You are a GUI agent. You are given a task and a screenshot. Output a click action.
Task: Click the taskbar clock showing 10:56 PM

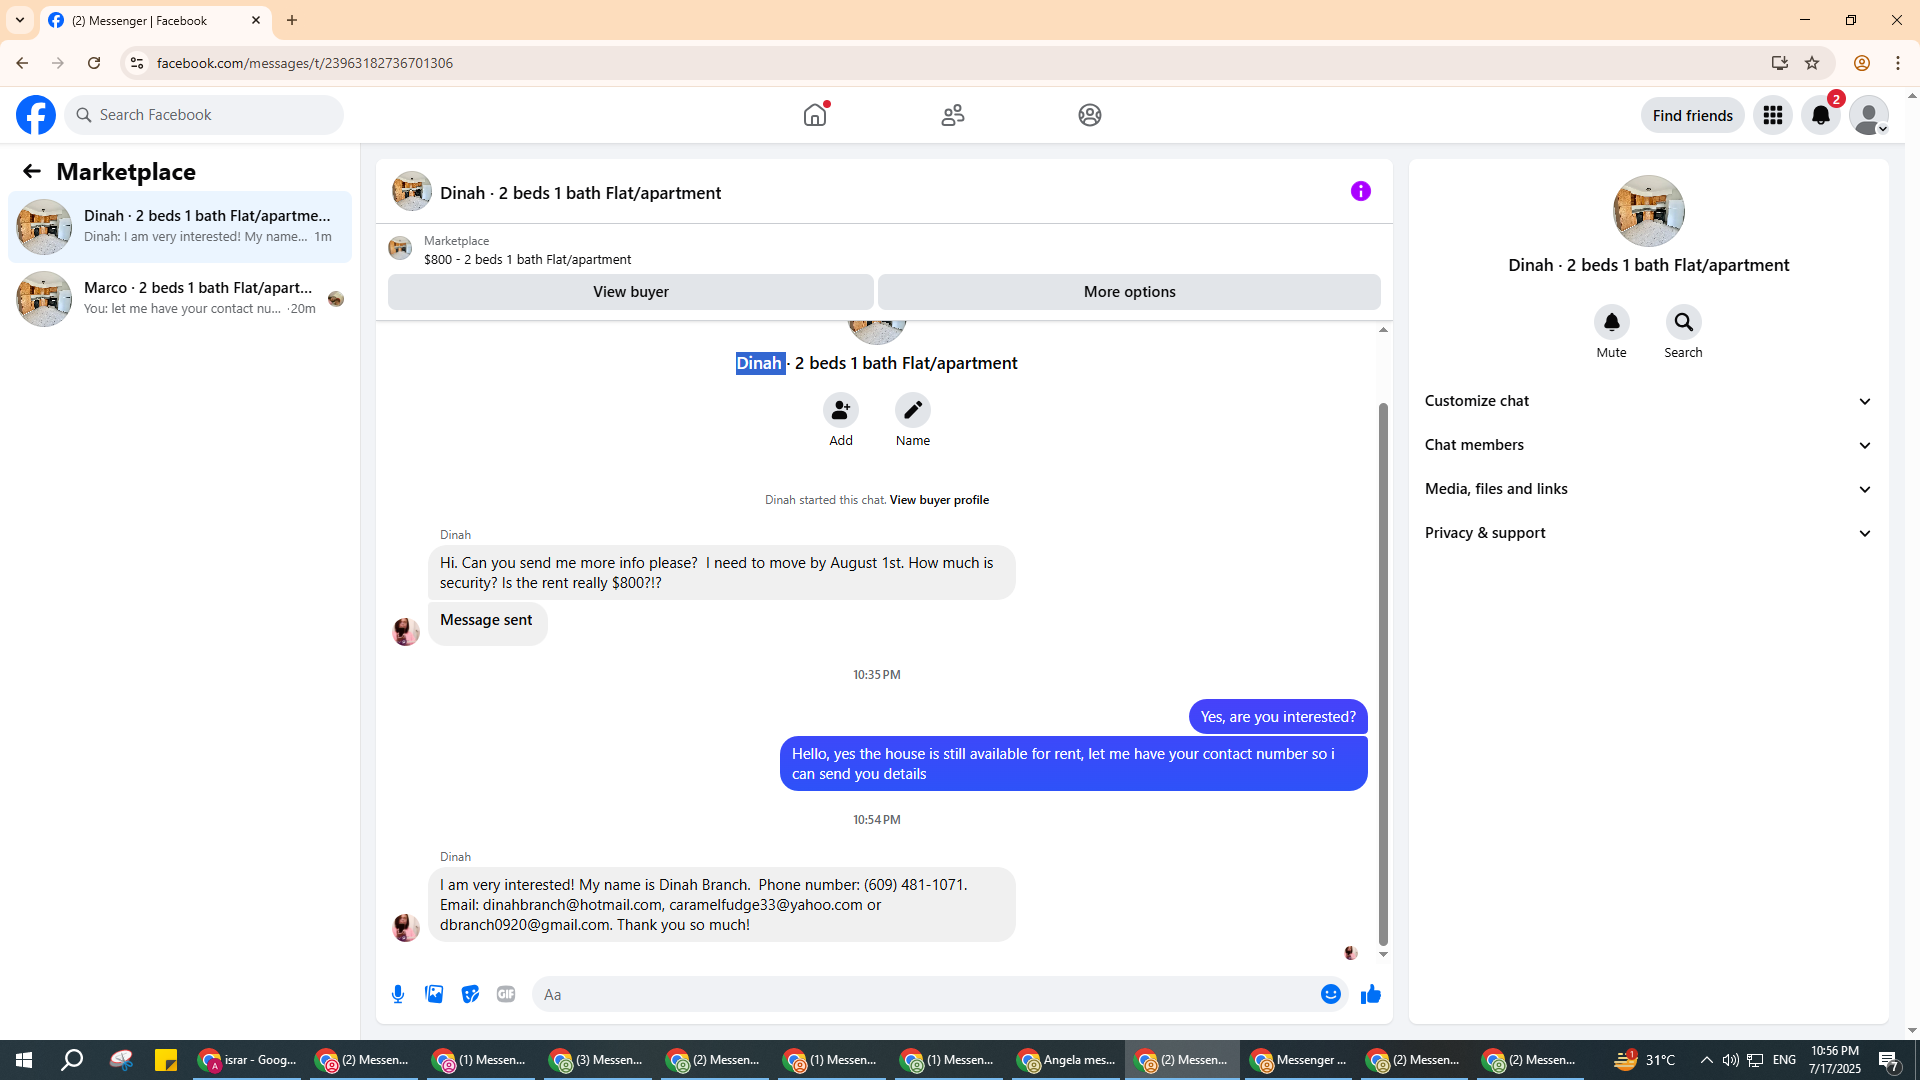[1834, 1060]
